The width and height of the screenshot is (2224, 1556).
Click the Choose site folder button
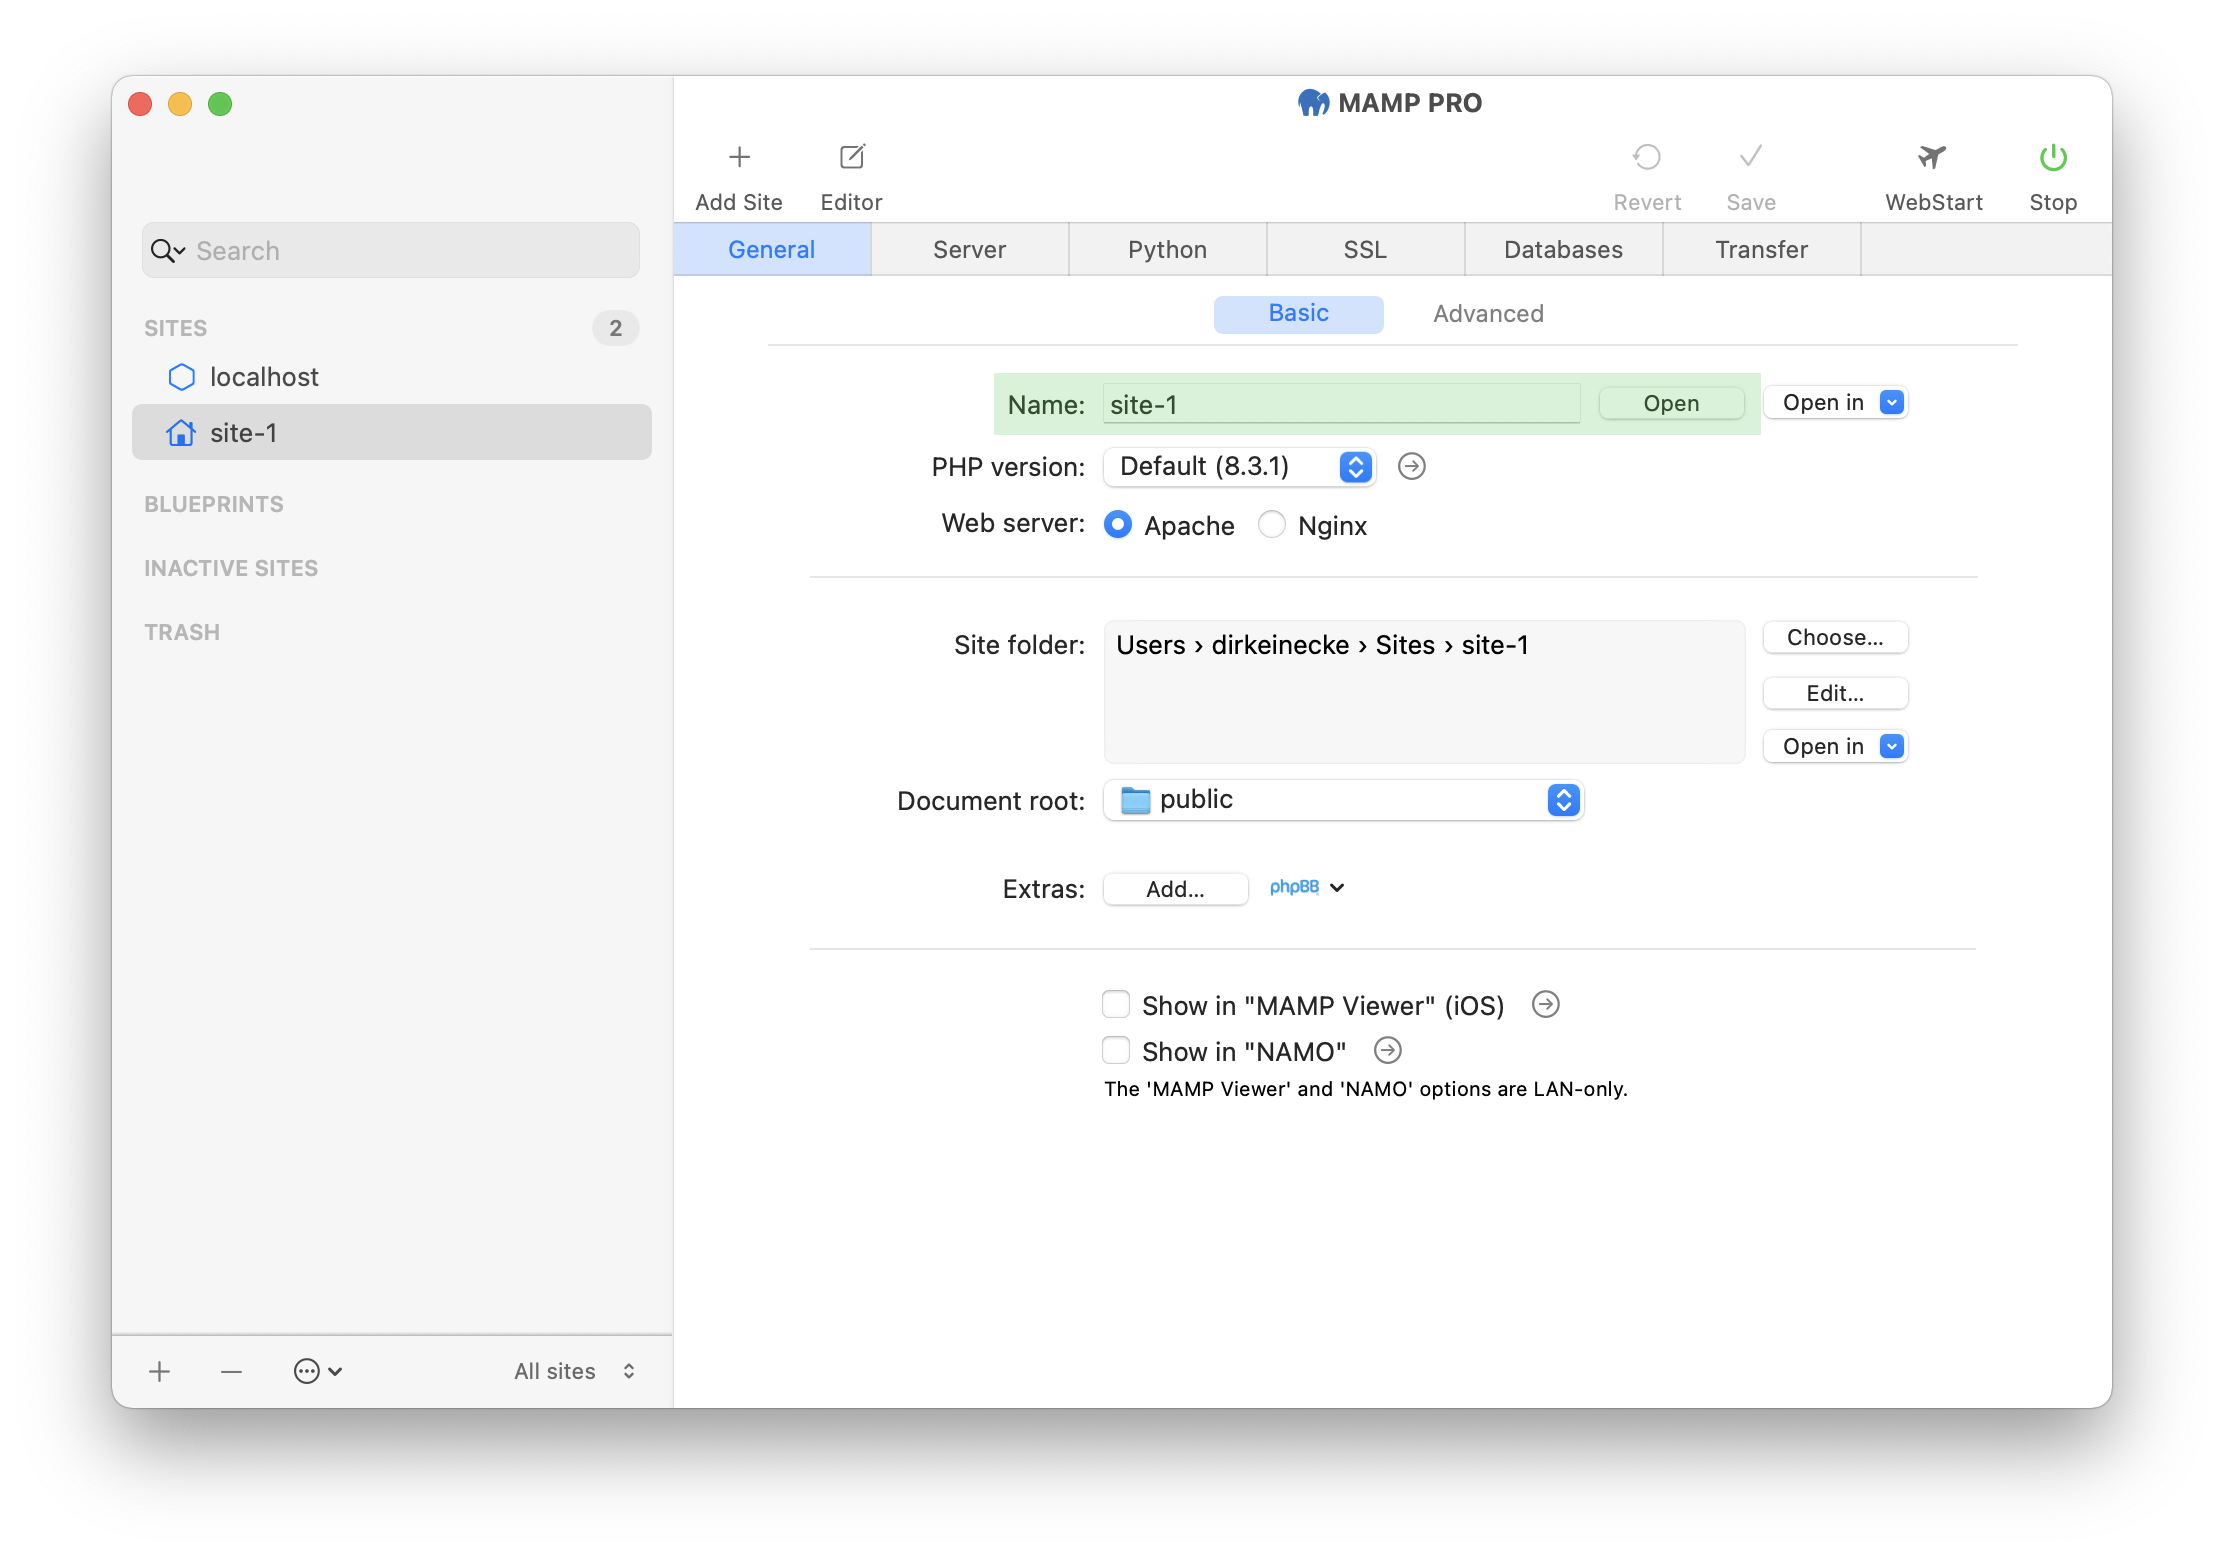[1835, 637]
